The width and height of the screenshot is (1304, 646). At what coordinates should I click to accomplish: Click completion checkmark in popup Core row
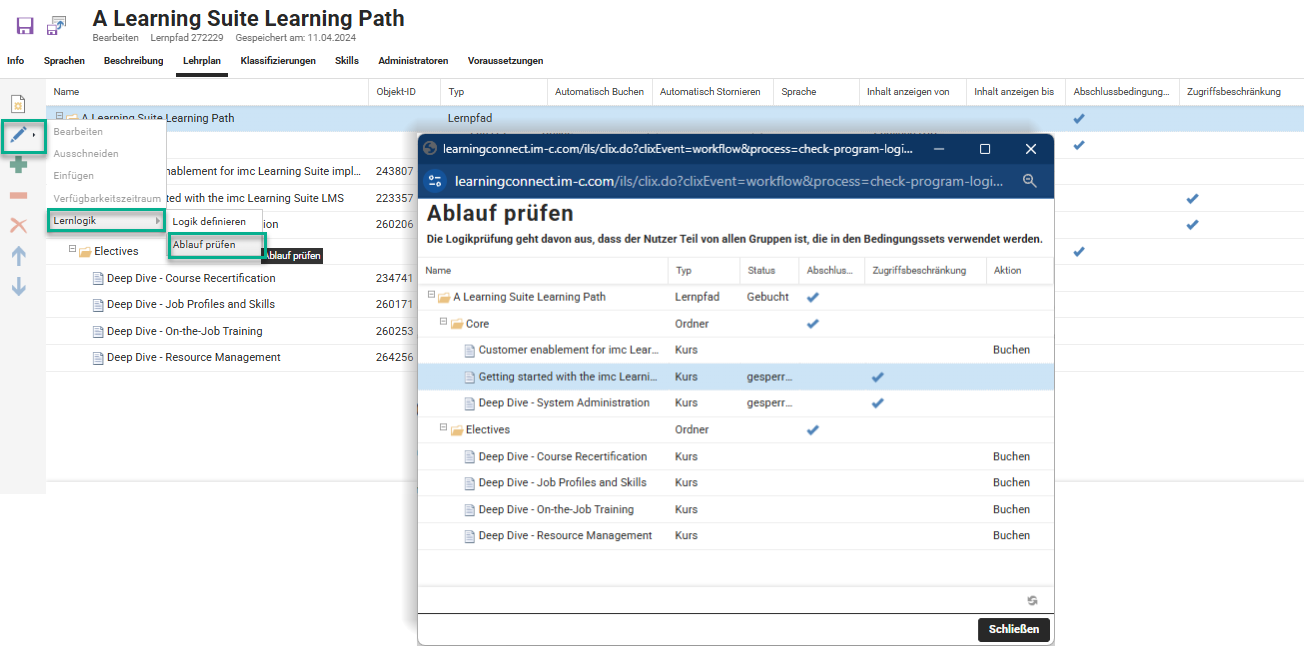click(812, 324)
